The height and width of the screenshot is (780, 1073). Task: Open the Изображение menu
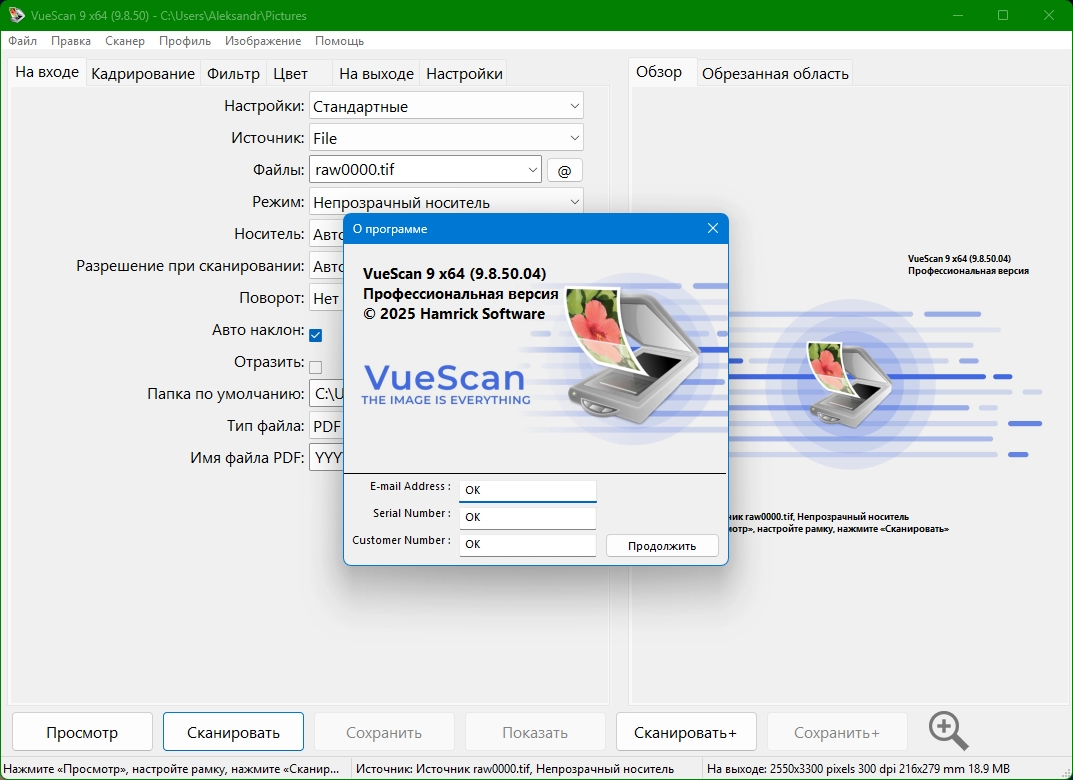[x=263, y=40]
